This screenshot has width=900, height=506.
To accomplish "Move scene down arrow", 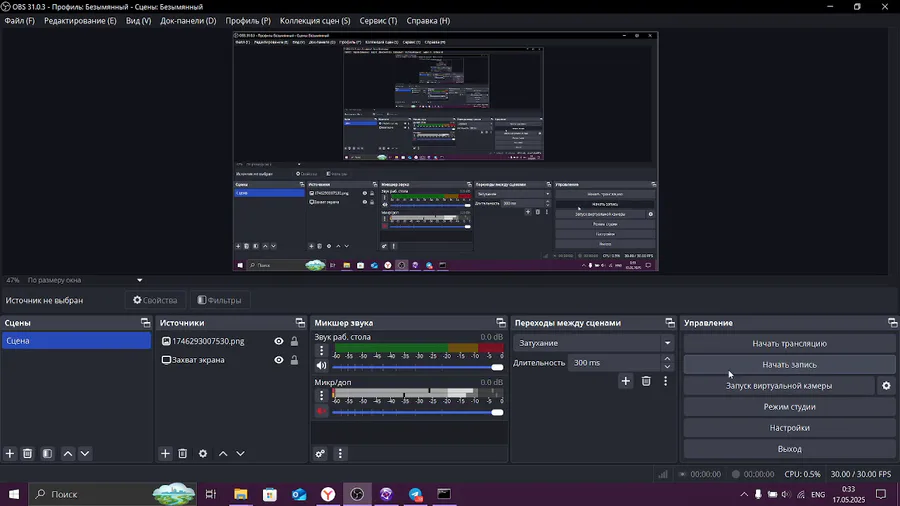I will tap(85, 453).
